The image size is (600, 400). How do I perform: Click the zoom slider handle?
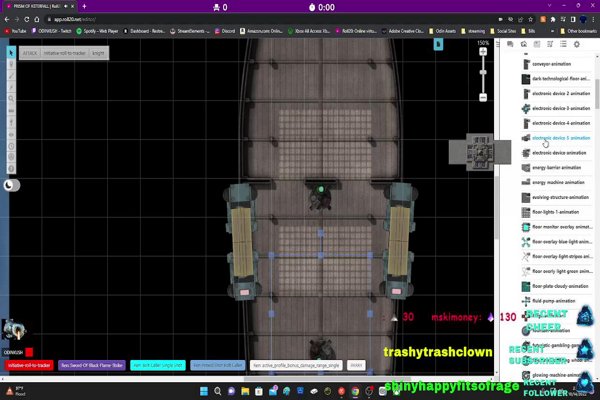click(483, 72)
